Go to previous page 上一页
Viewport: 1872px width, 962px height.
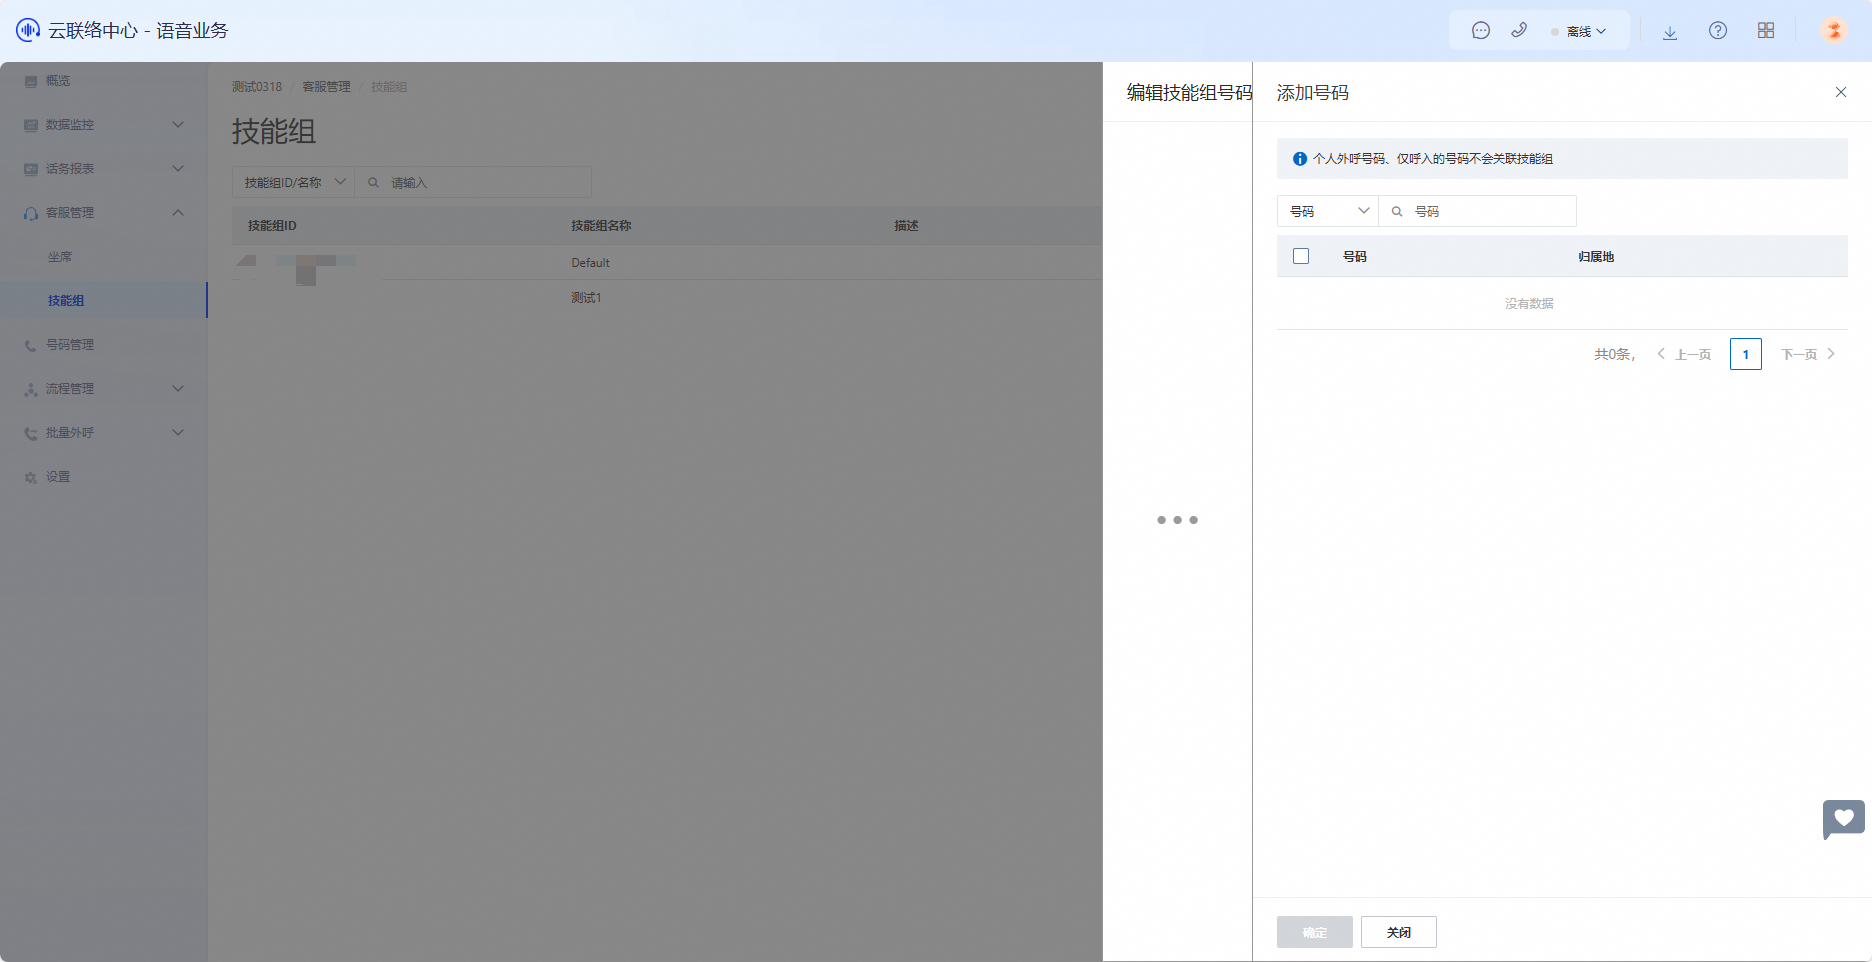coord(1684,354)
